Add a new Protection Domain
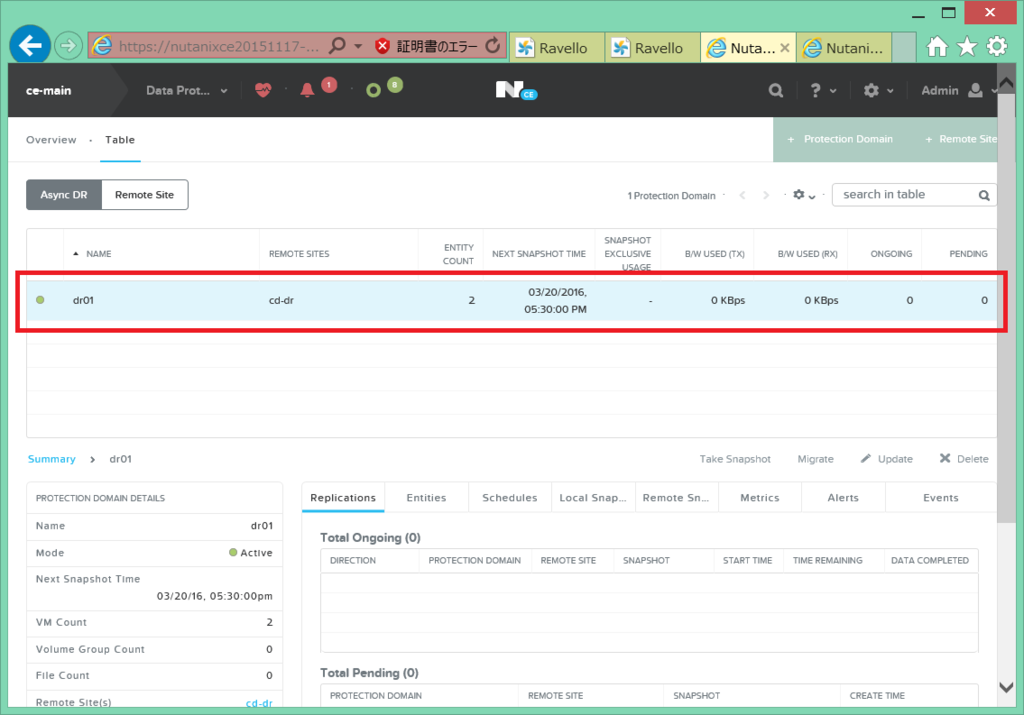The width and height of the screenshot is (1024, 715). pyautogui.click(x=840, y=139)
